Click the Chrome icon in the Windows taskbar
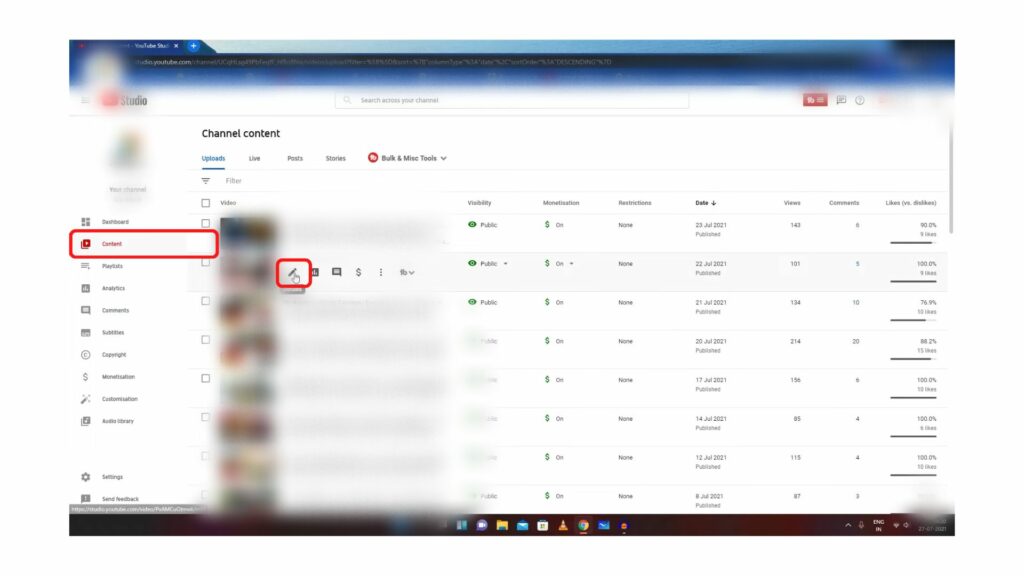This screenshot has width=1024, height=576. click(584, 524)
